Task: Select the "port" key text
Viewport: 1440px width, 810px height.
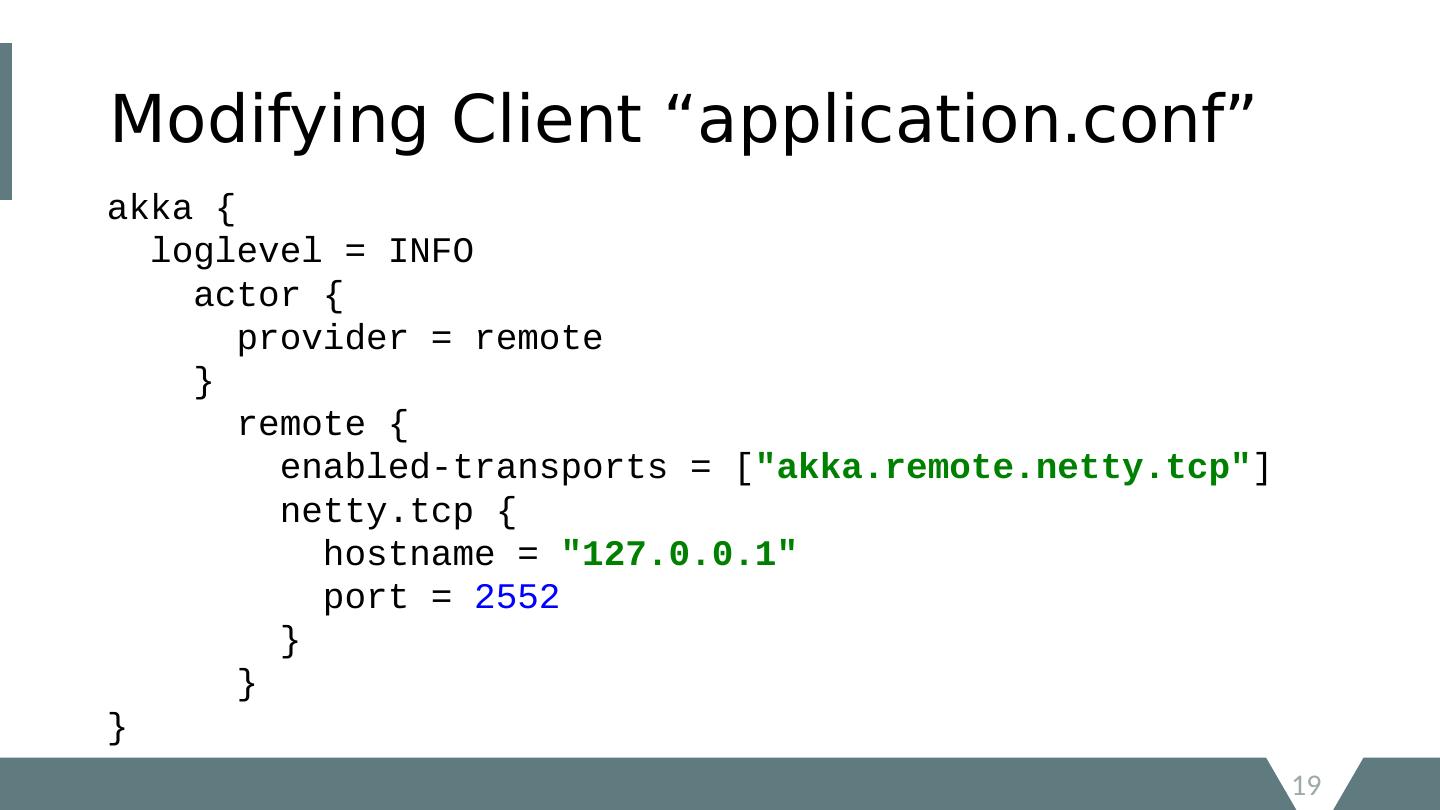Action: (365, 598)
